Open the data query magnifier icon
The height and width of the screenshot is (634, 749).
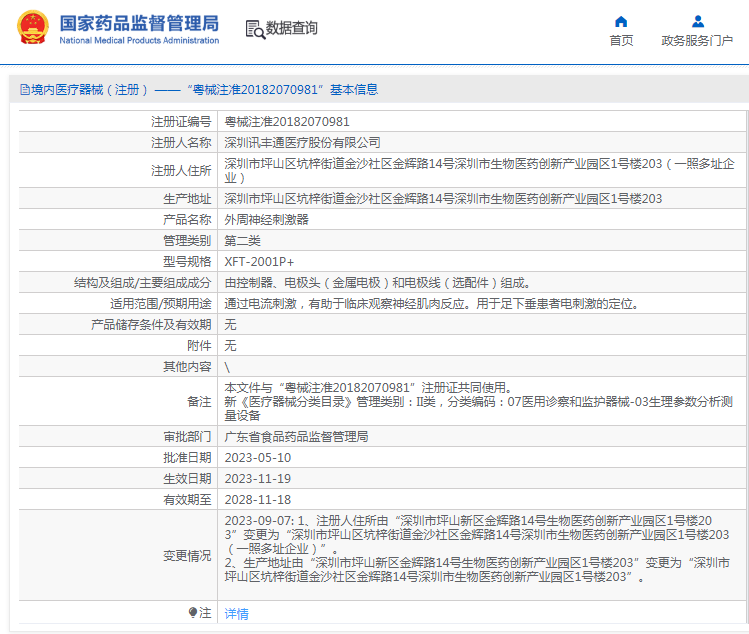pyautogui.click(x=255, y=29)
